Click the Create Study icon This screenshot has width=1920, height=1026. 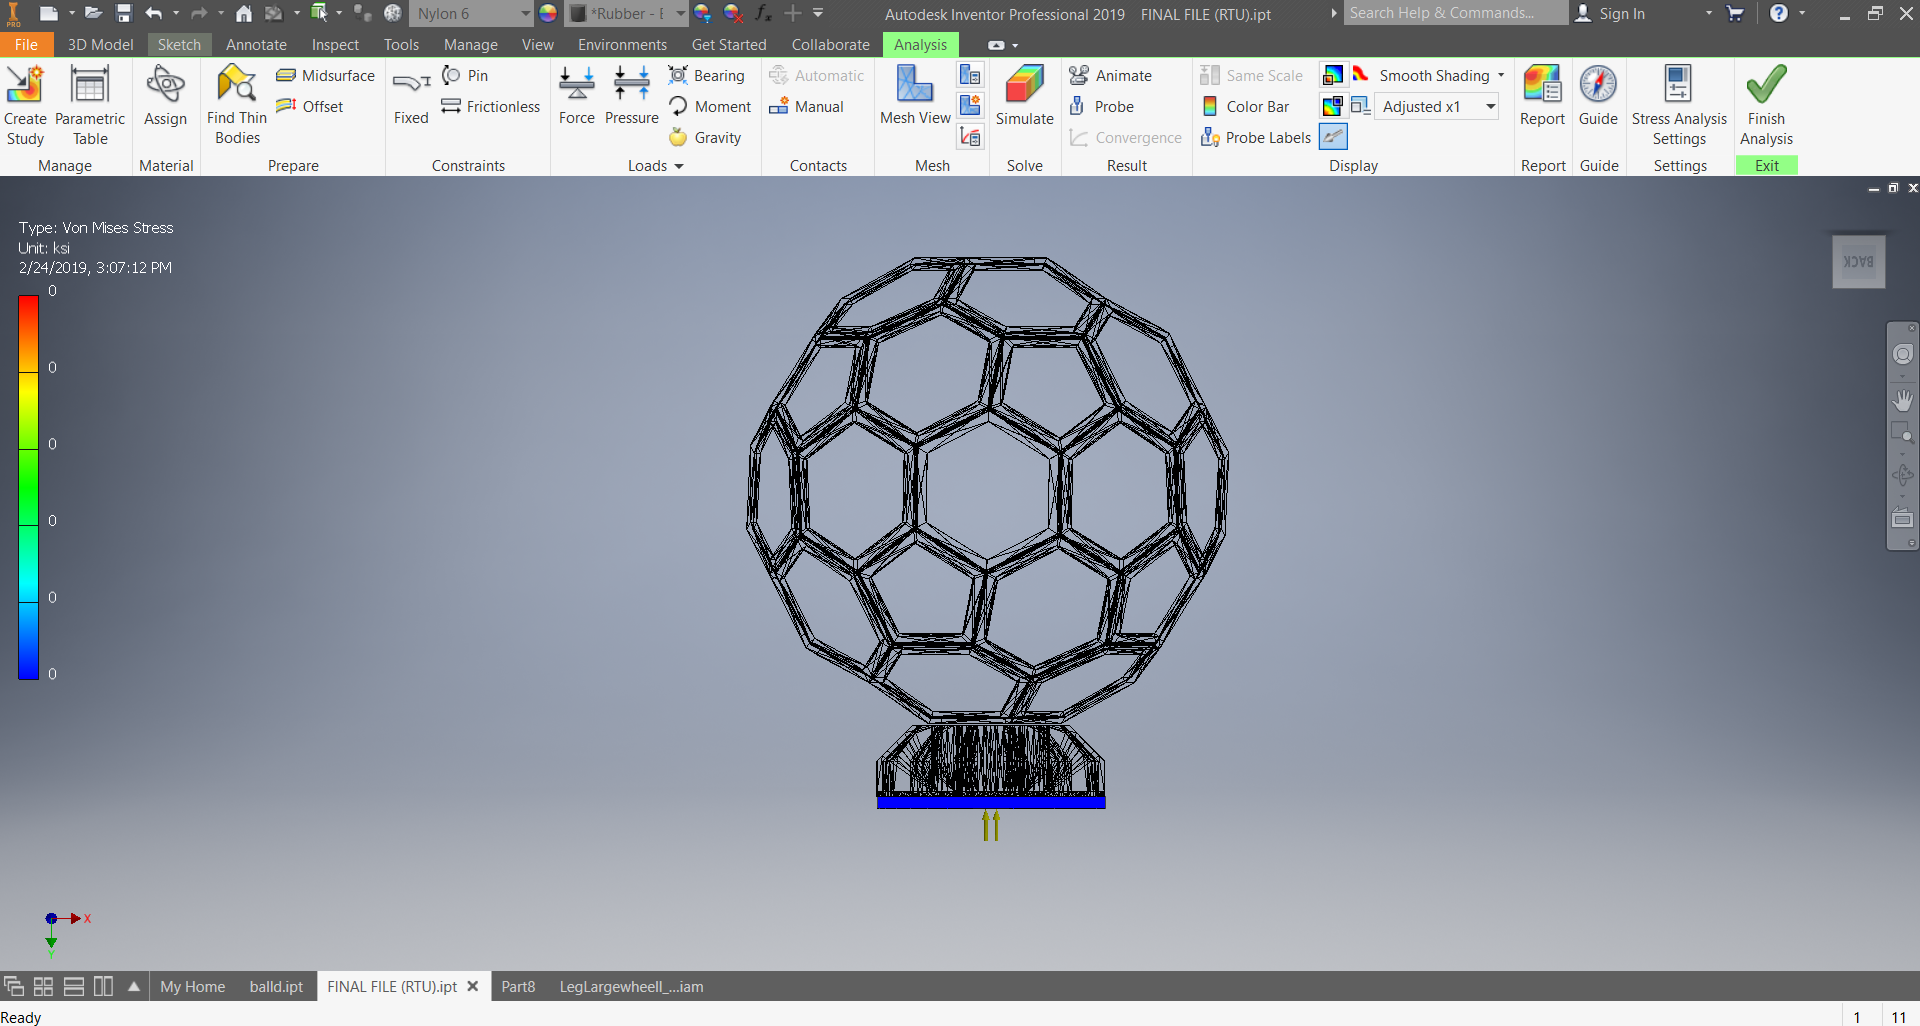coord(25,104)
